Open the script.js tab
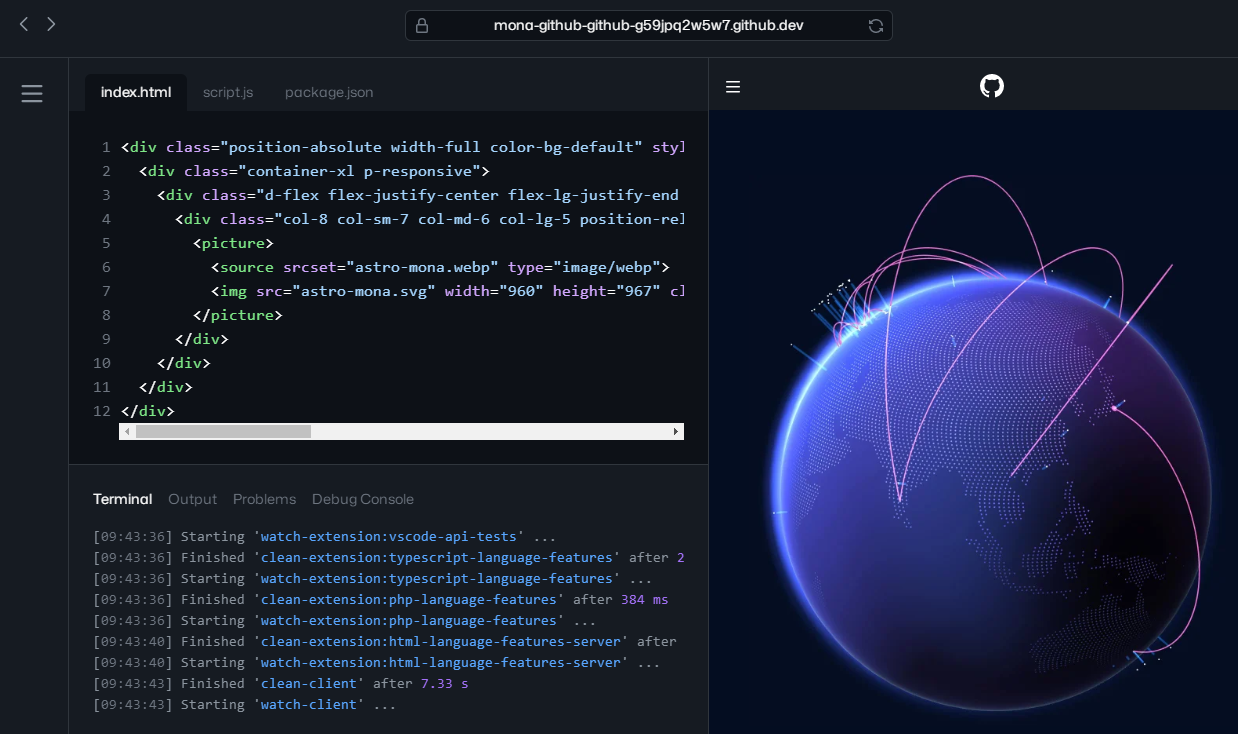The width and height of the screenshot is (1238, 734). pyautogui.click(x=228, y=92)
